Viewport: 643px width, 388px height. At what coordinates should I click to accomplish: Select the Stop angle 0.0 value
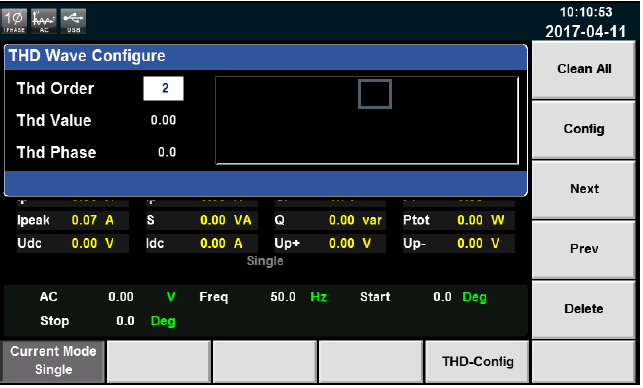coord(125,321)
